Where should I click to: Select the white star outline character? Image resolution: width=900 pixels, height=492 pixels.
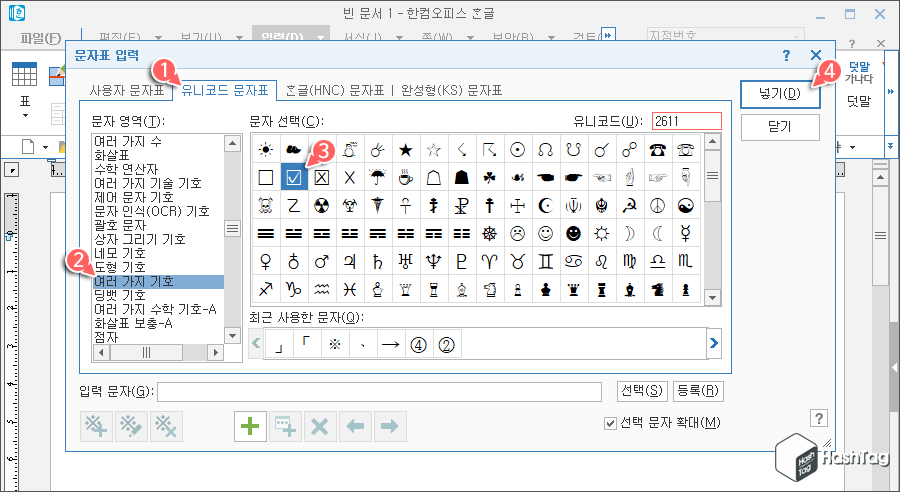(x=434, y=150)
